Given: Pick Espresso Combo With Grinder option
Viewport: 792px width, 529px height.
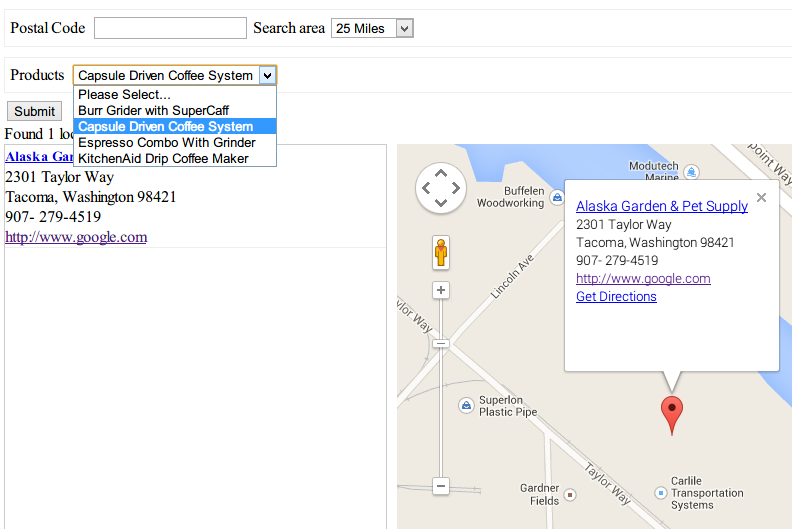Looking at the screenshot, I should 175,142.
